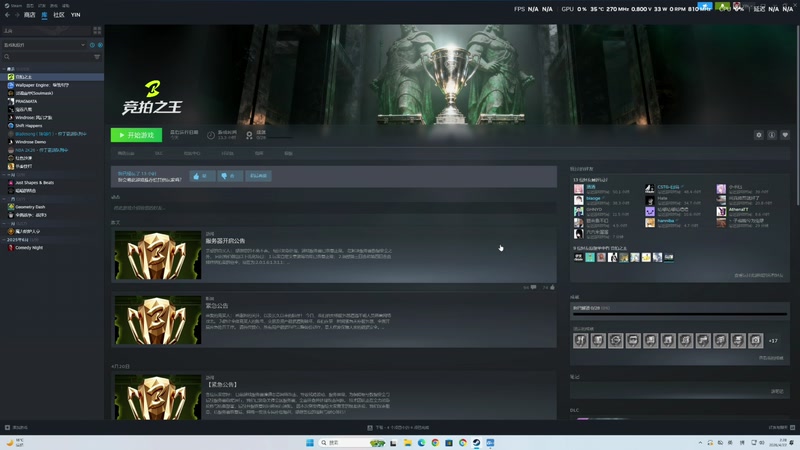Open the first friend avatar in friends list
The width and height of the screenshot is (800, 450).
pos(579,189)
